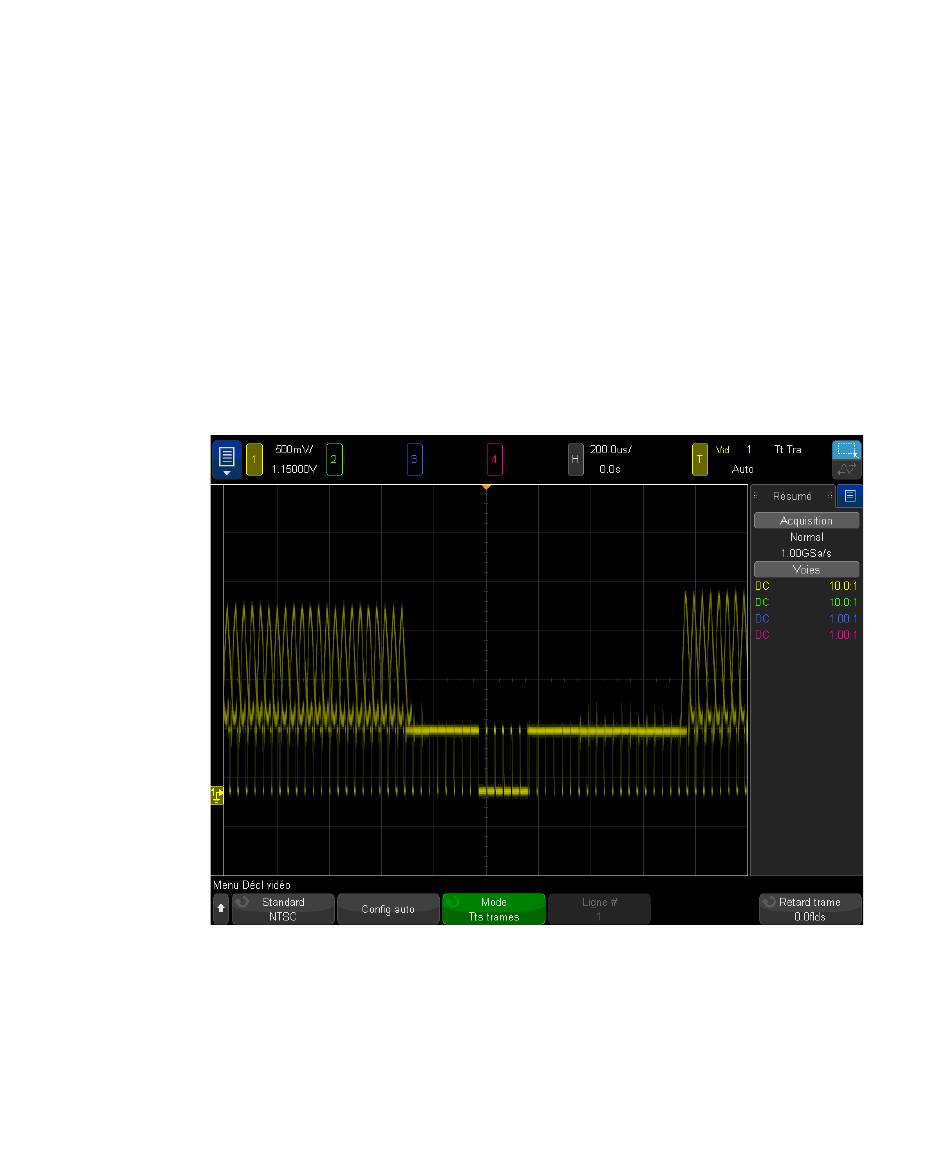Select channel 1 yellow badge
The width and height of the screenshot is (950, 1165).
tap(254, 459)
